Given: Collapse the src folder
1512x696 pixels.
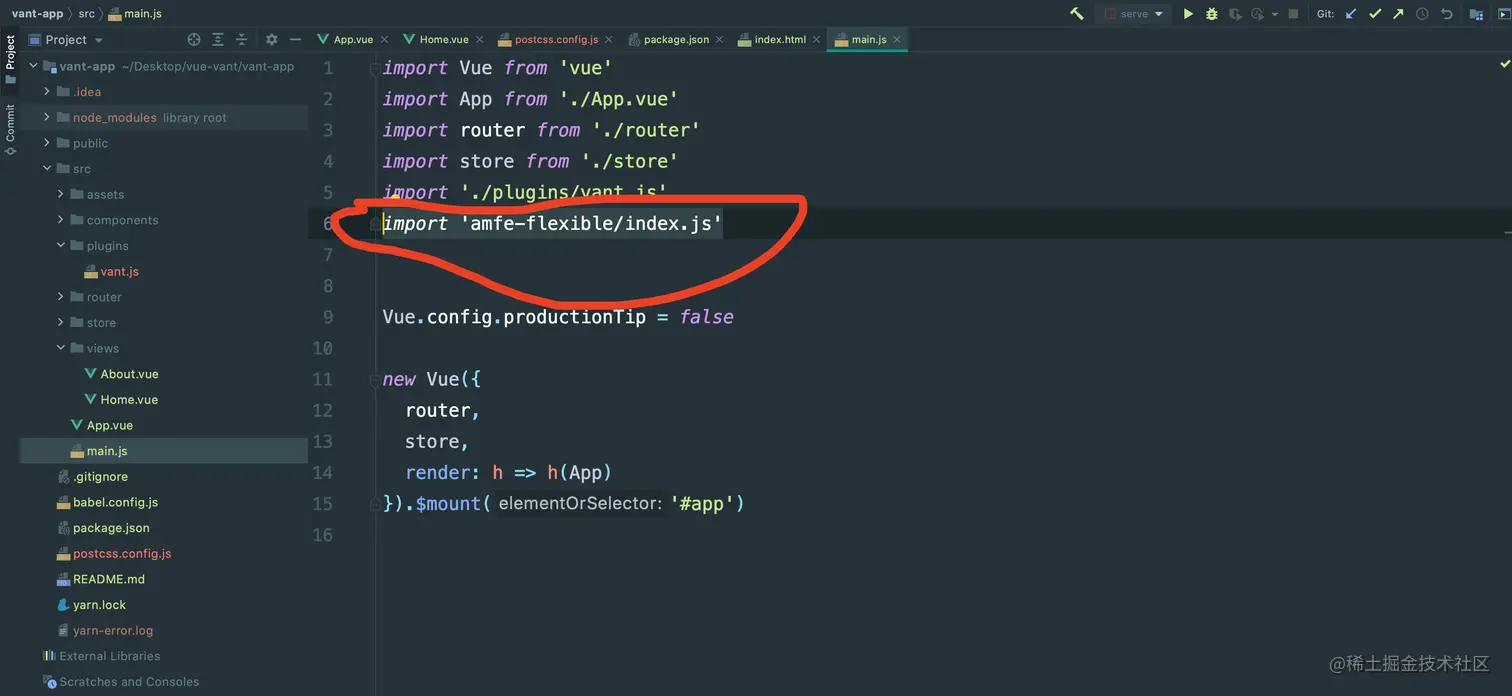Looking at the screenshot, I should pyautogui.click(x=47, y=169).
